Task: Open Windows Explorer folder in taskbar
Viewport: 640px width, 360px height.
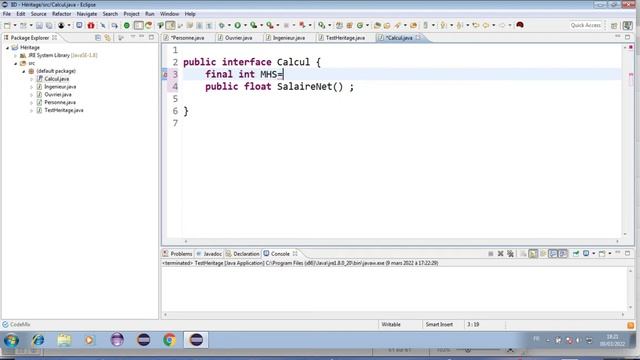Action: tap(64, 340)
